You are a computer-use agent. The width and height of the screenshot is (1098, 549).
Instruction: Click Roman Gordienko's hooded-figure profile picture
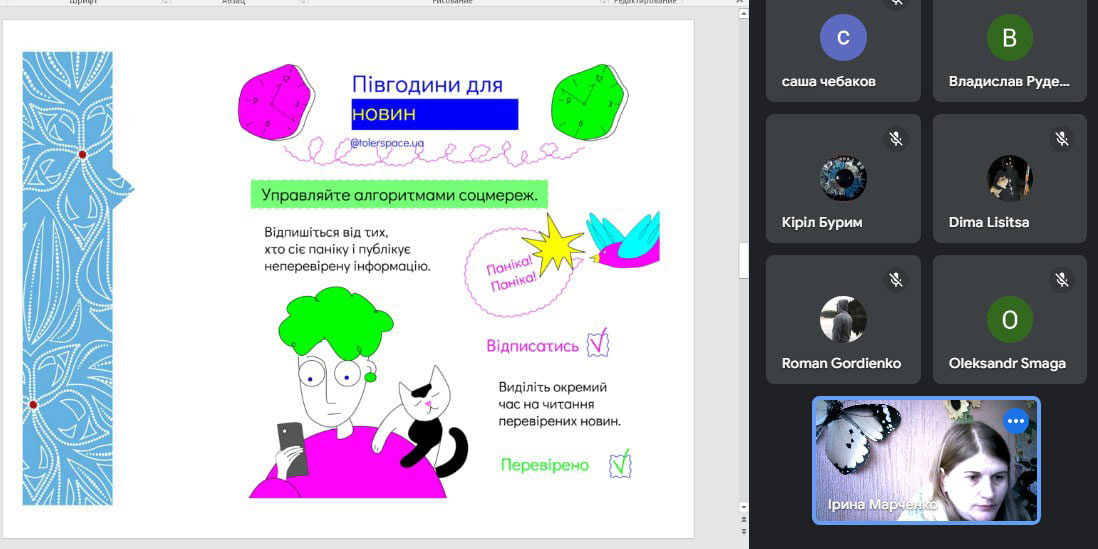tap(843, 319)
